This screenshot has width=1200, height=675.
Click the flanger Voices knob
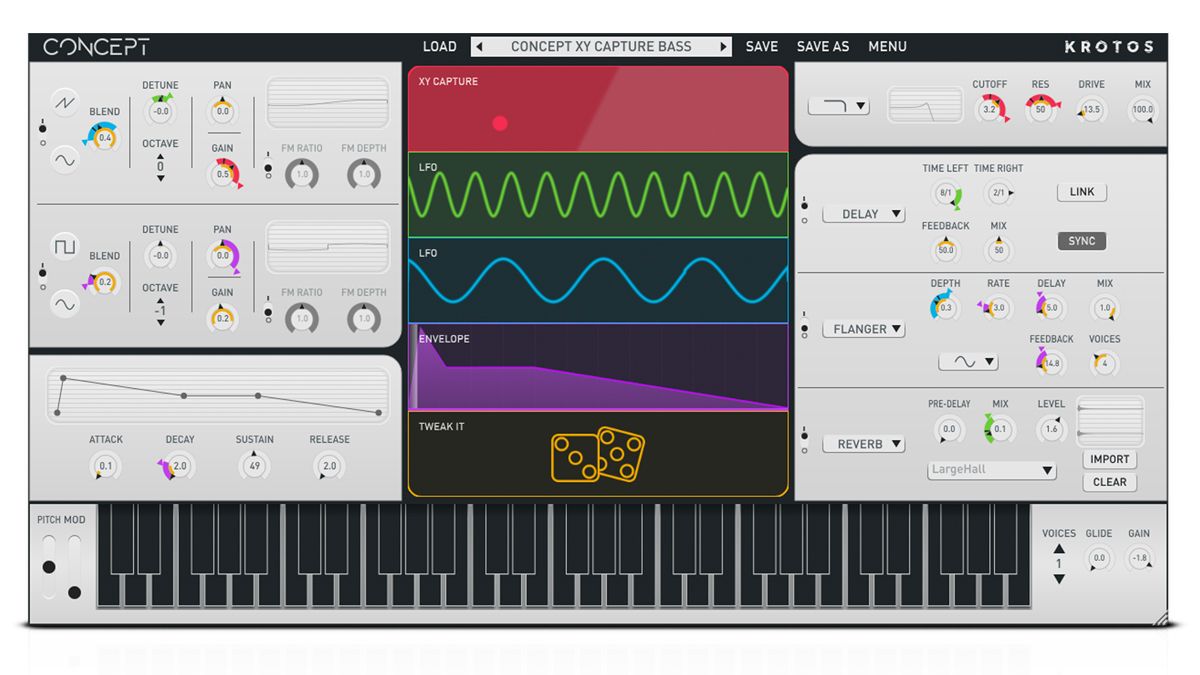pyautogui.click(x=1104, y=364)
